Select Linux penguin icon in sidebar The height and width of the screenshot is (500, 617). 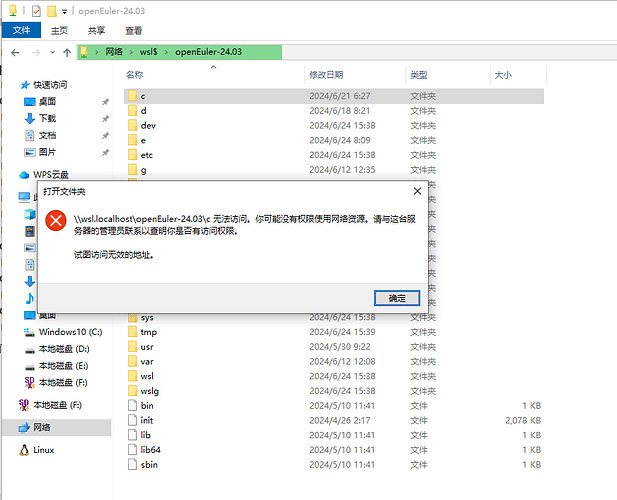[x=25, y=450]
